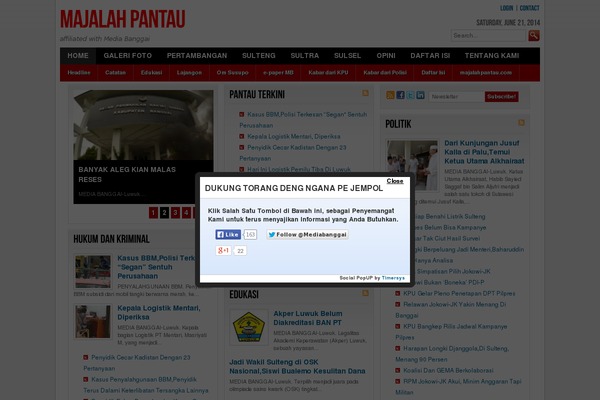
Task: Open Jadi Wakil Sulteng di OSK Nasional article
Action: coord(297,366)
